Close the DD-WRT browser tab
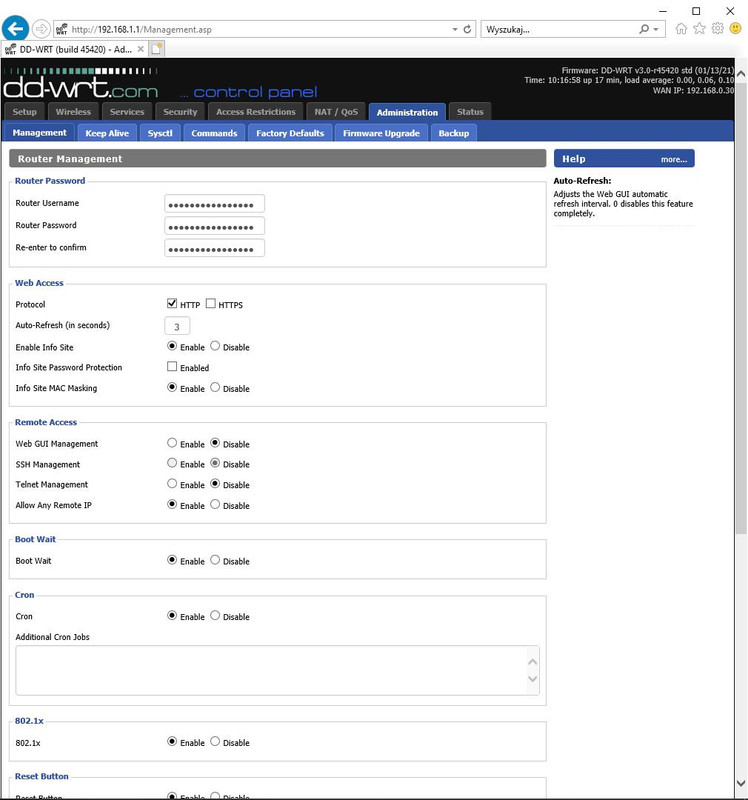This screenshot has height=800, width=748. [x=140, y=49]
